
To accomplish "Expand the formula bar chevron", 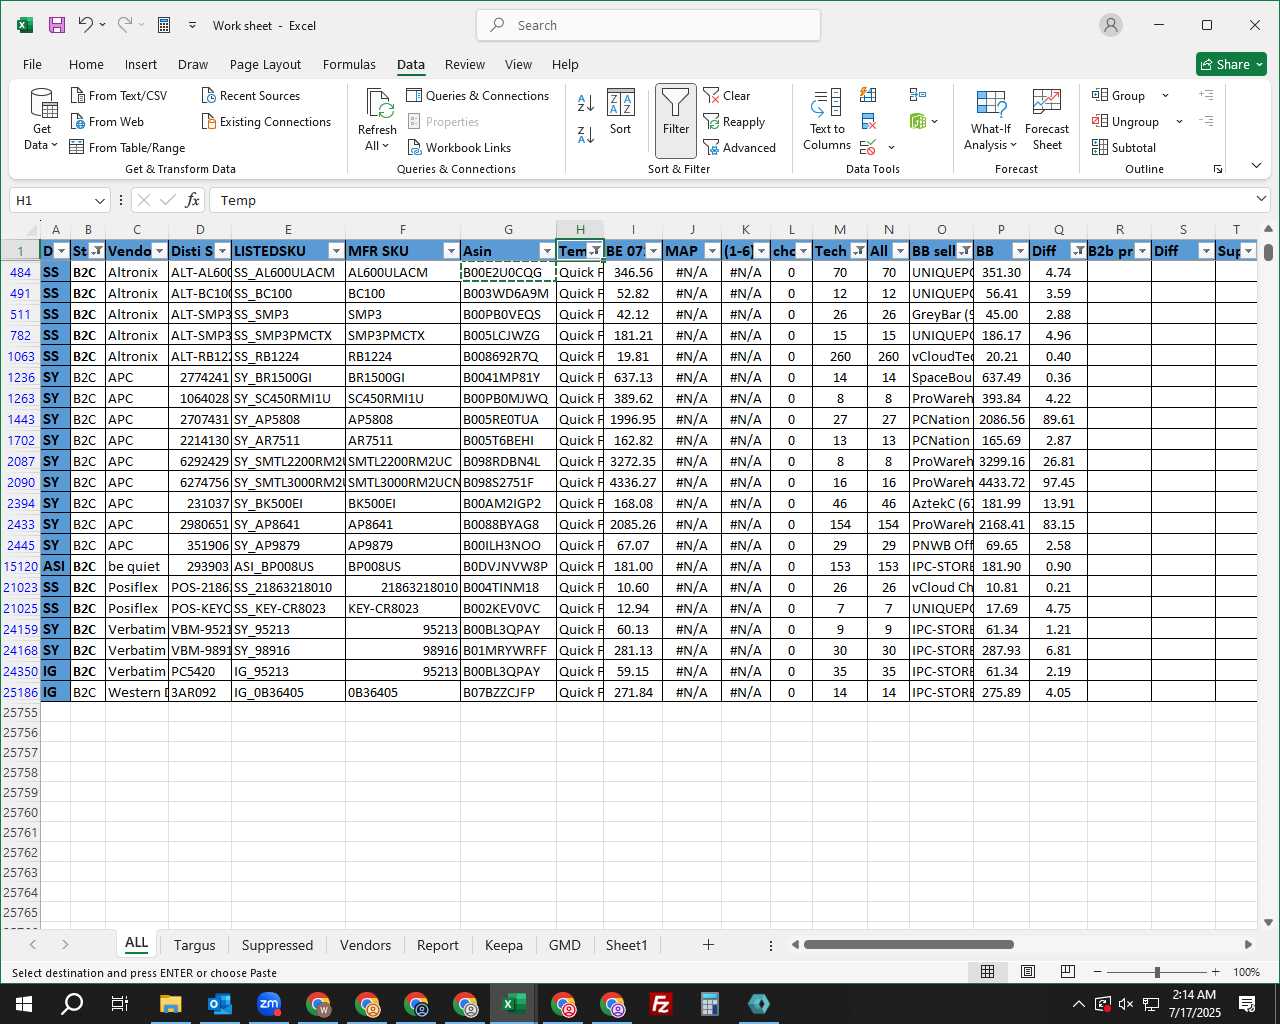I will pos(1261,199).
